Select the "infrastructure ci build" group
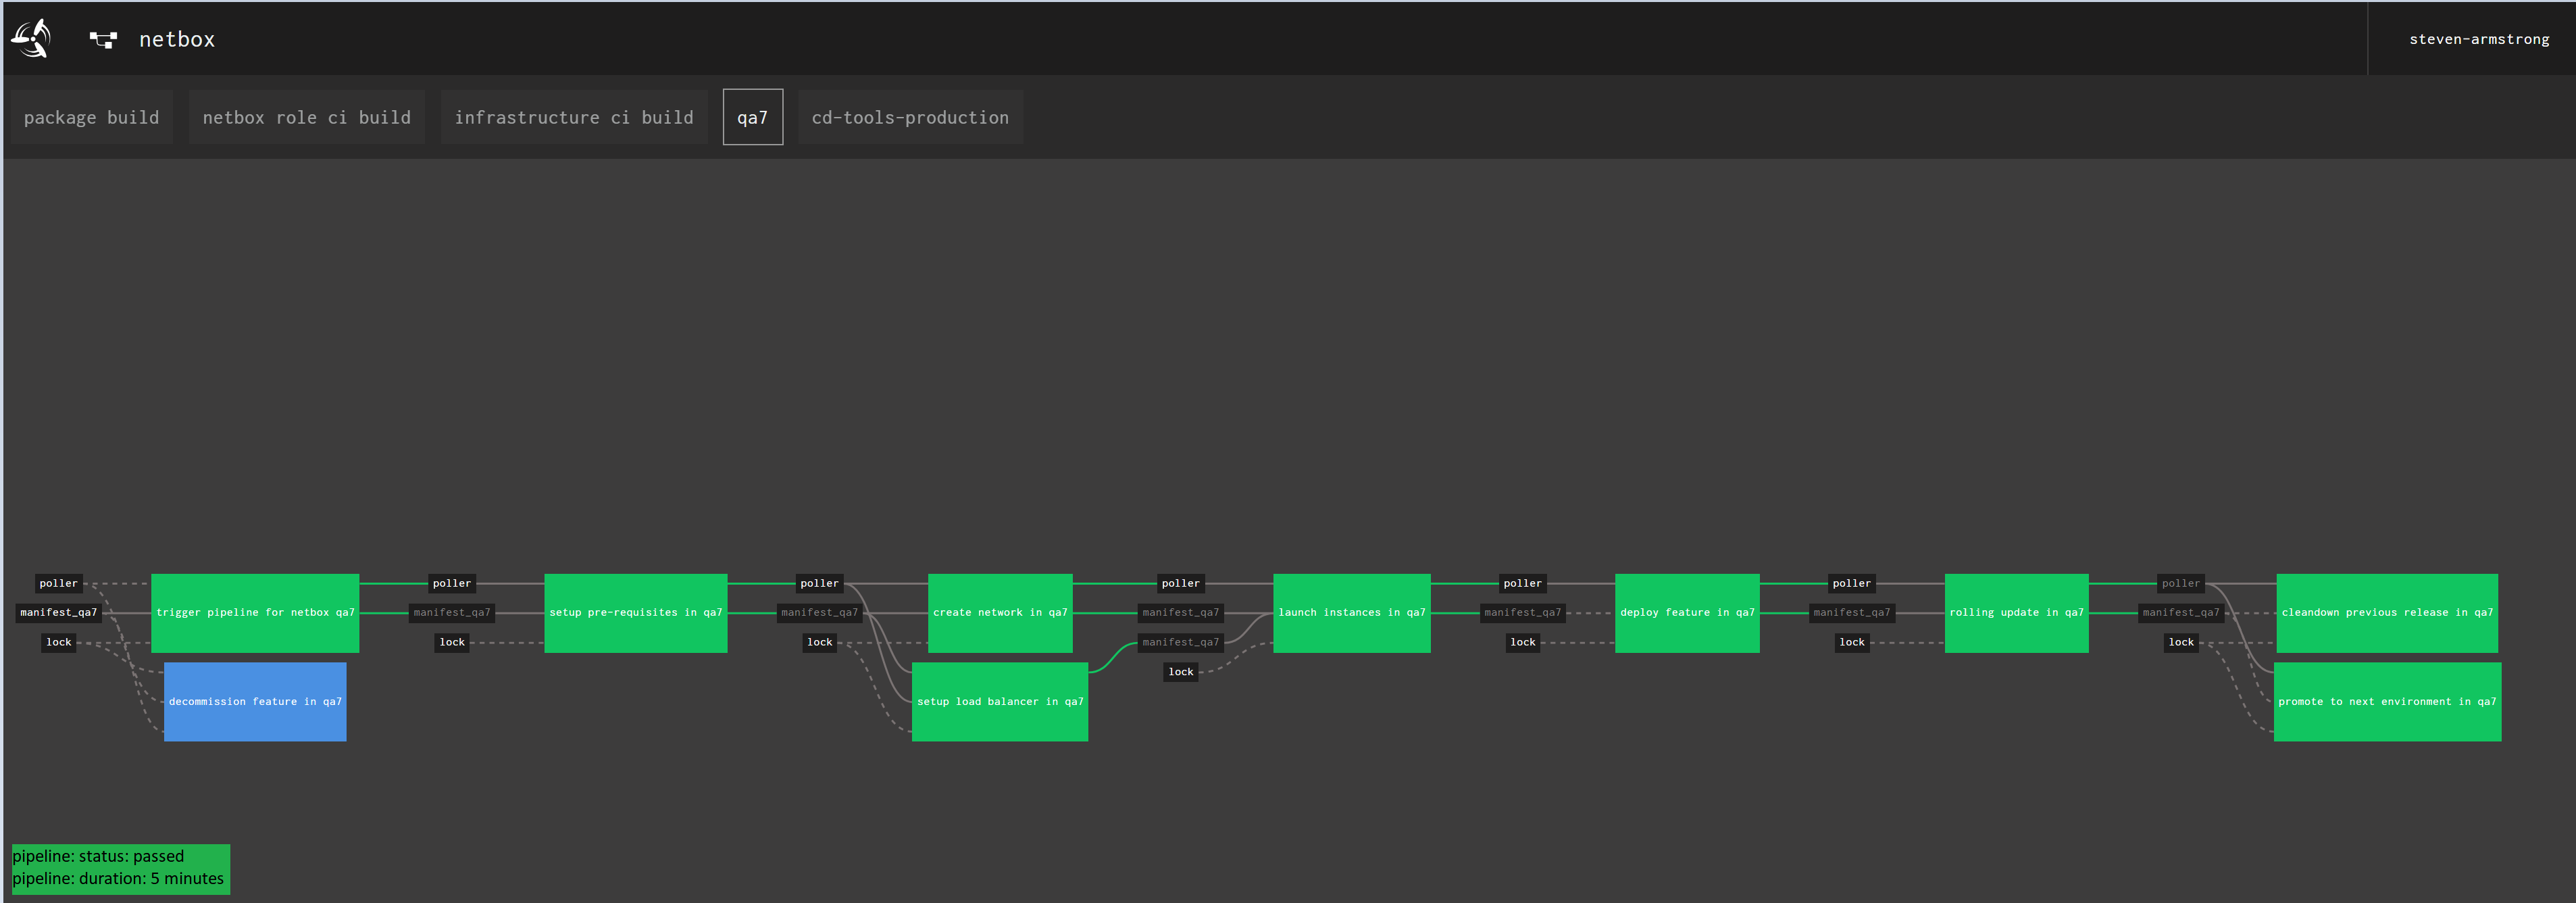2576x903 pixels. tap(573, 116)
